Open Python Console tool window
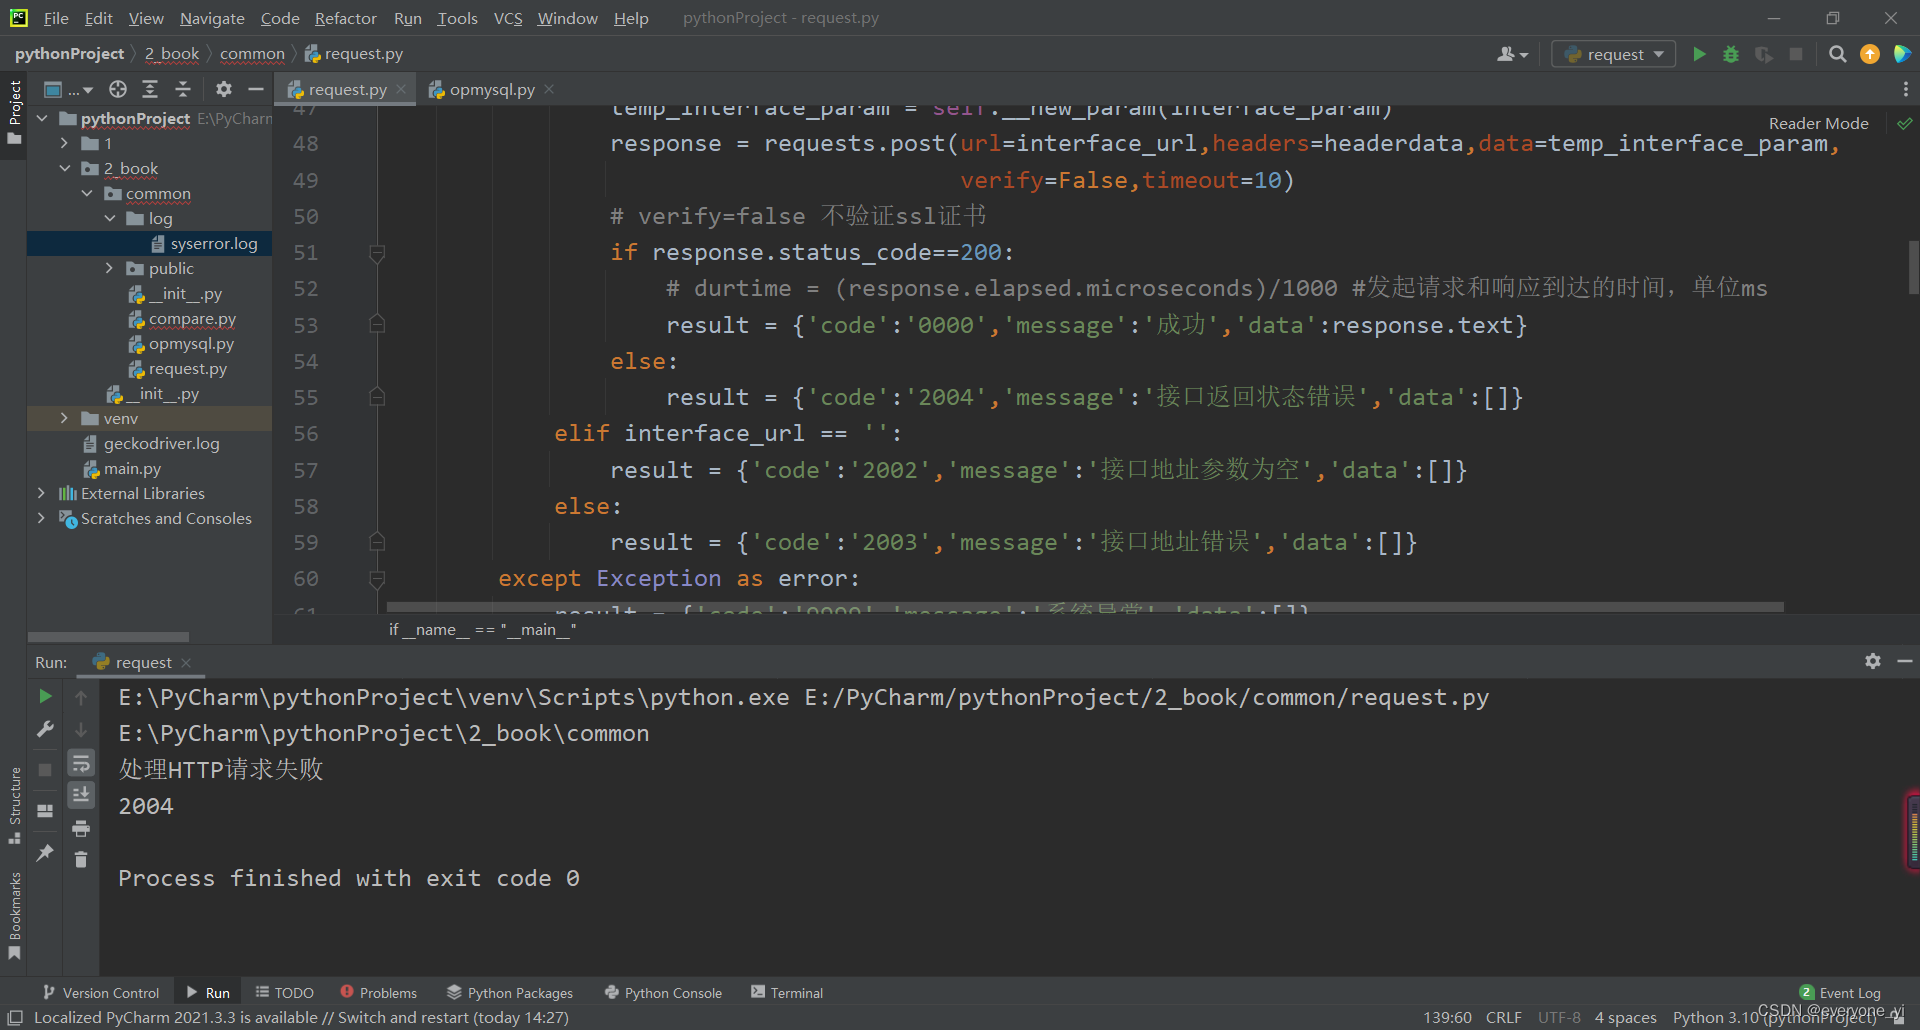This screenshot has width=1920, height=1030. coord(663,992)
